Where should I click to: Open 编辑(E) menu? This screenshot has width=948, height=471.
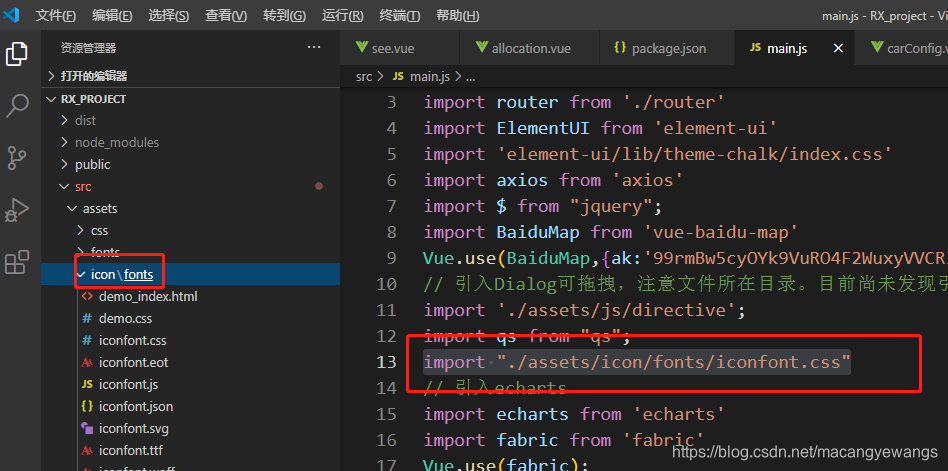pyautogui.click(x=112, y=16)
